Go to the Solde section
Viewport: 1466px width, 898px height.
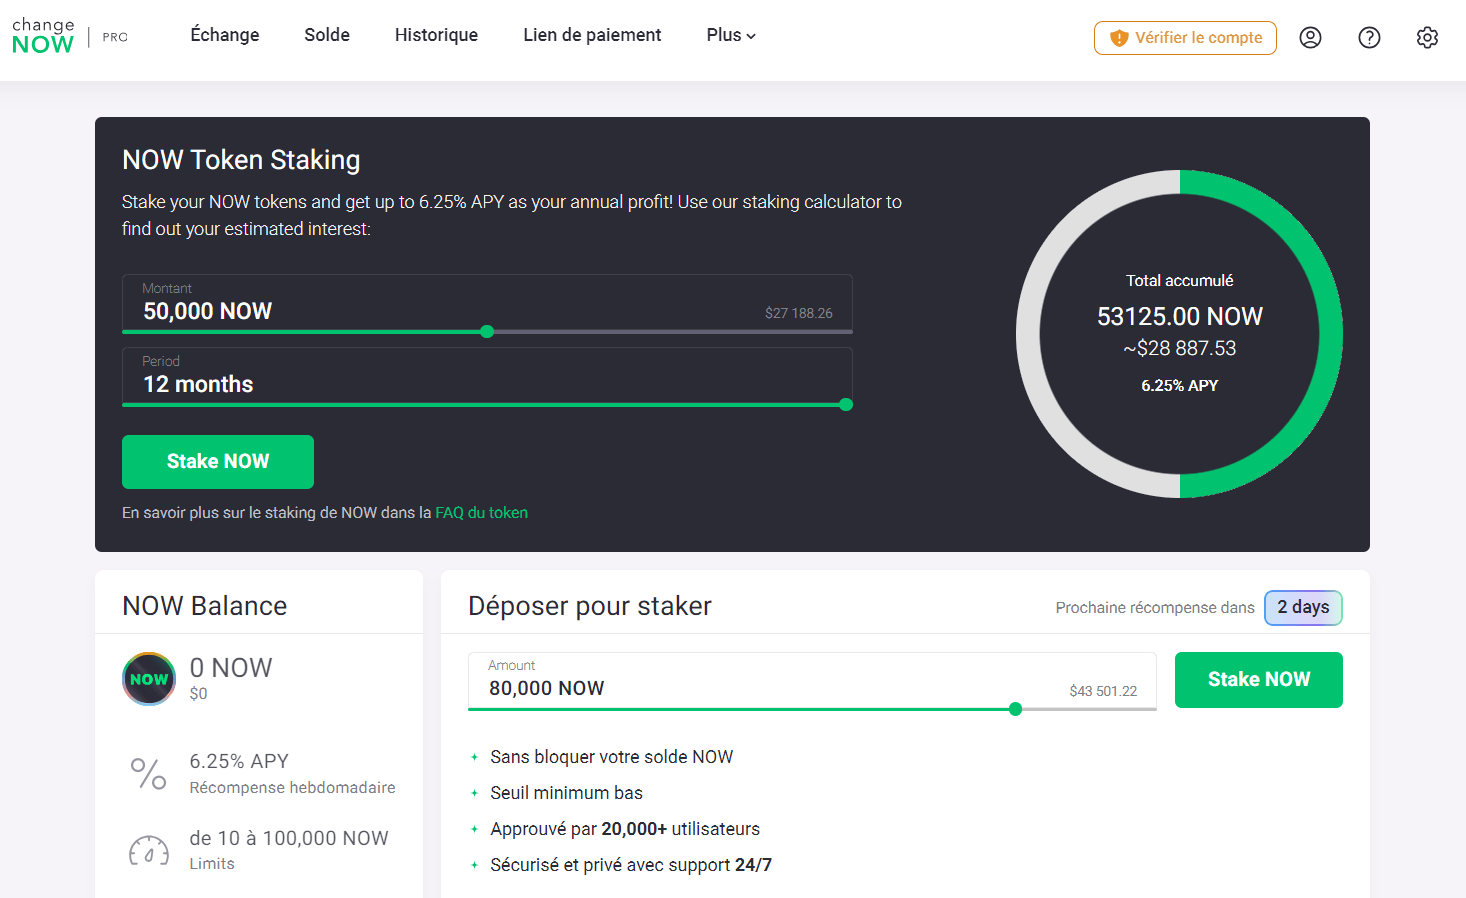click(326, 34)
